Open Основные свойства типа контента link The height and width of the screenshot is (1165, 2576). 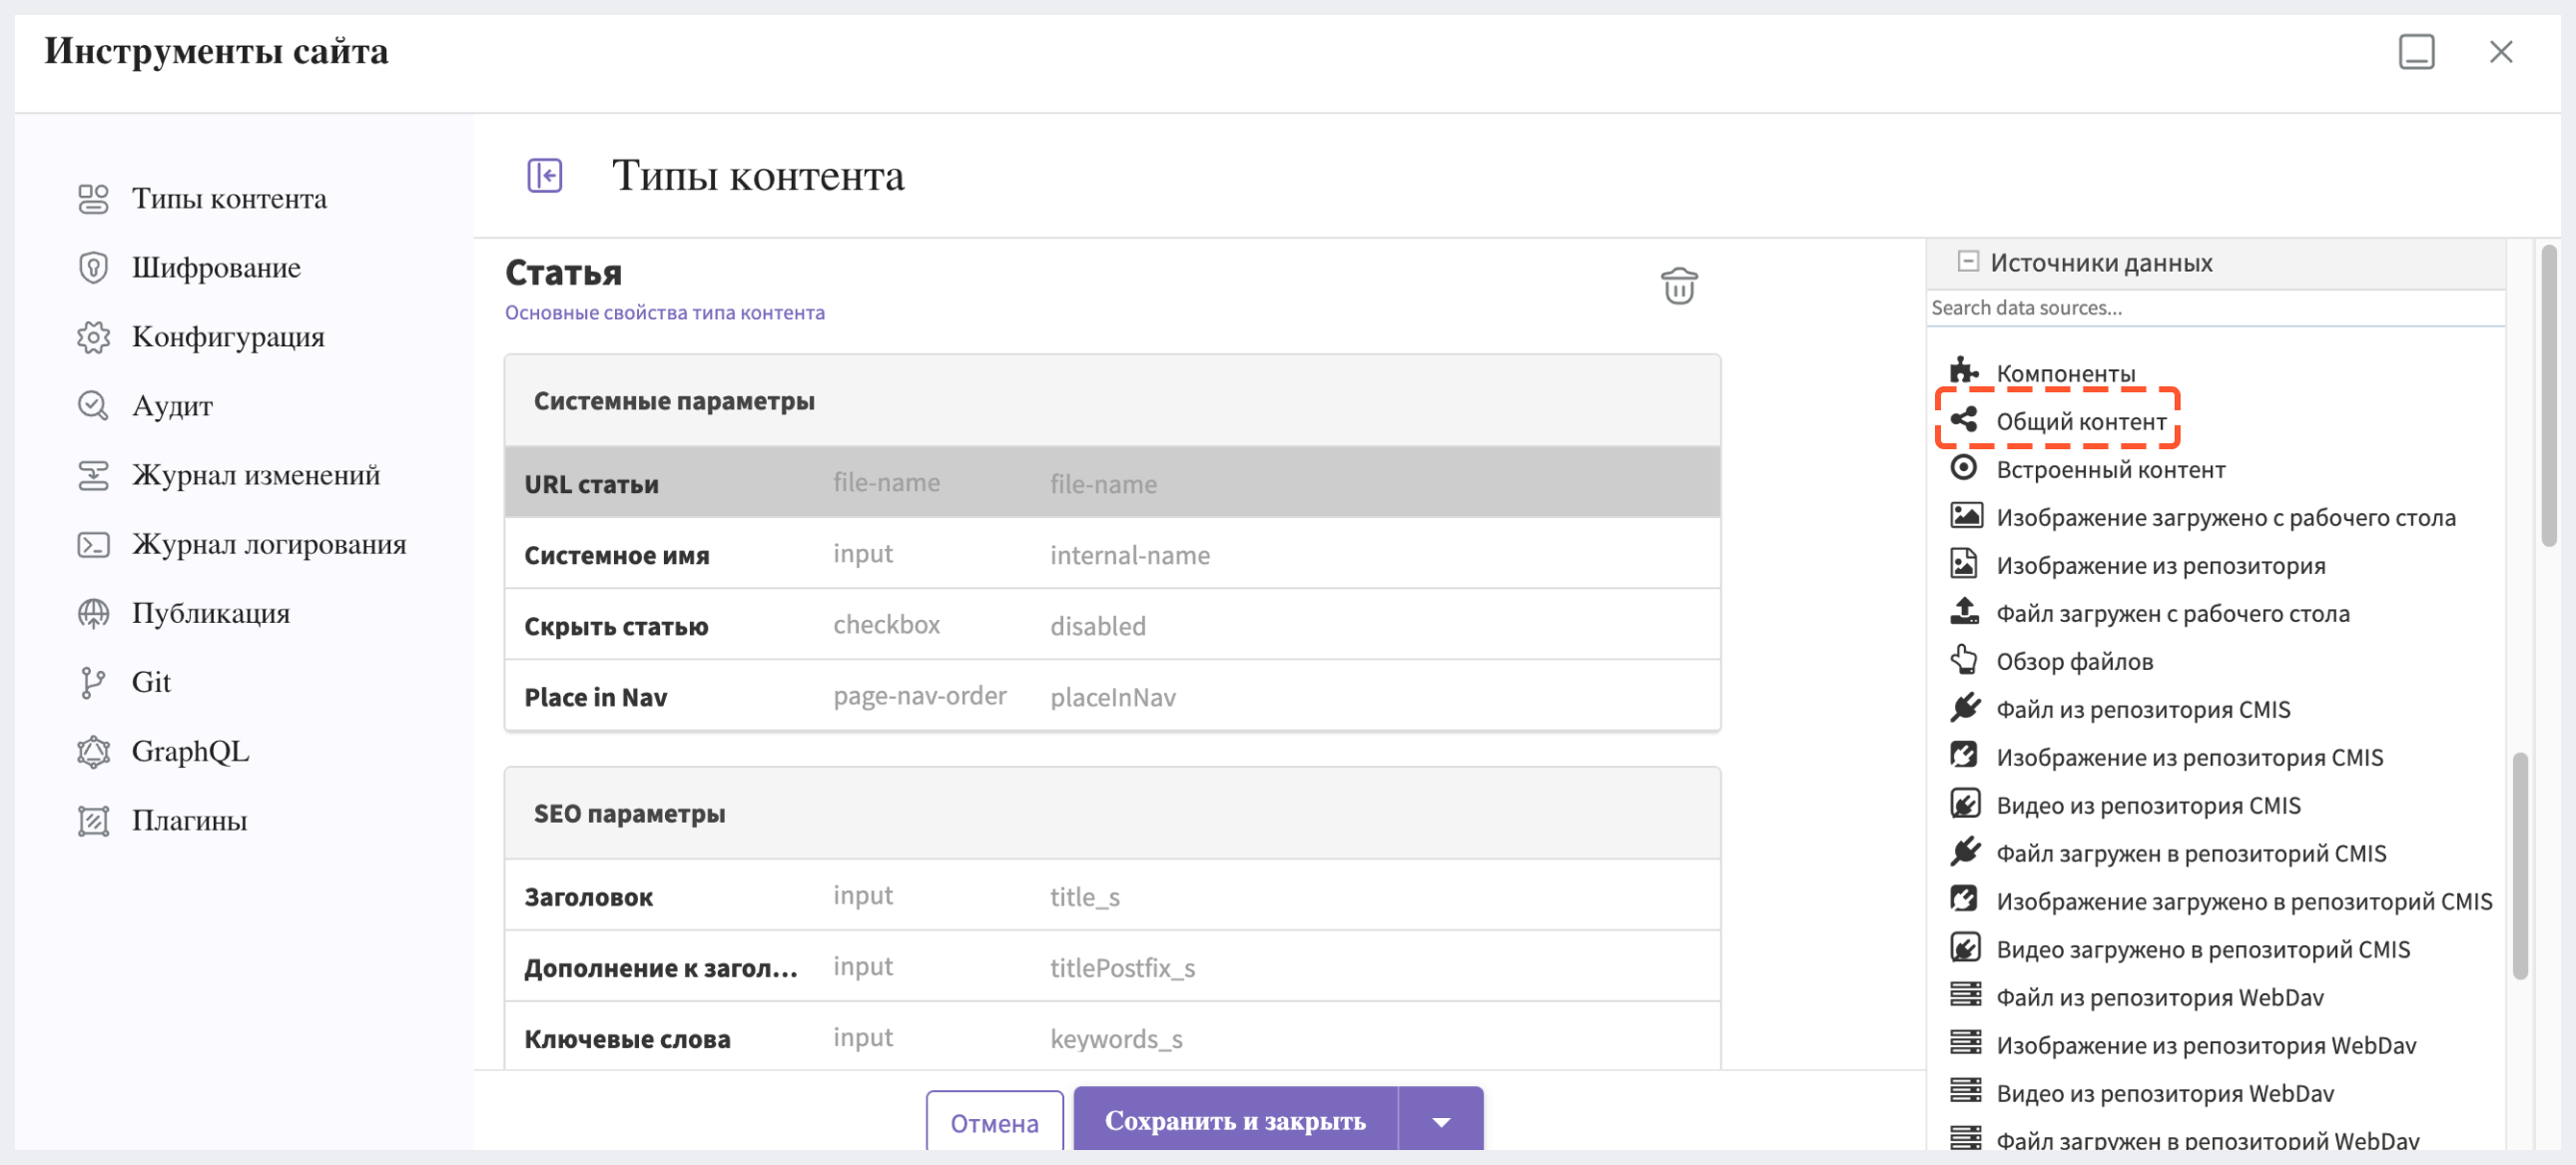click(x=664, y=313)
